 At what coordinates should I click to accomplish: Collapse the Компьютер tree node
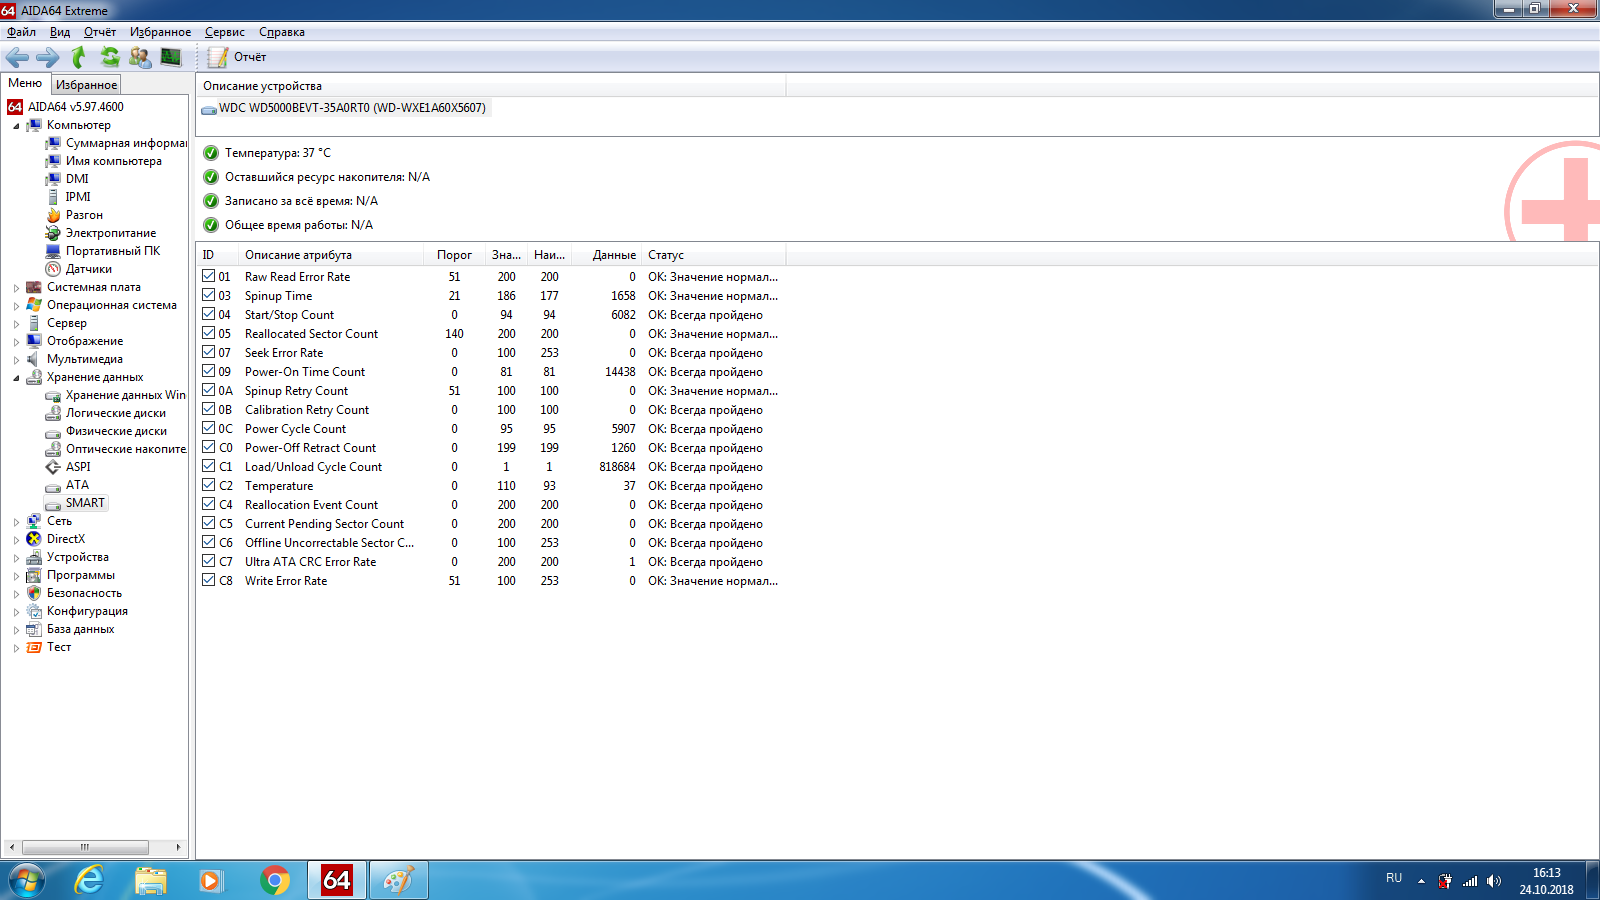[16, 126]
